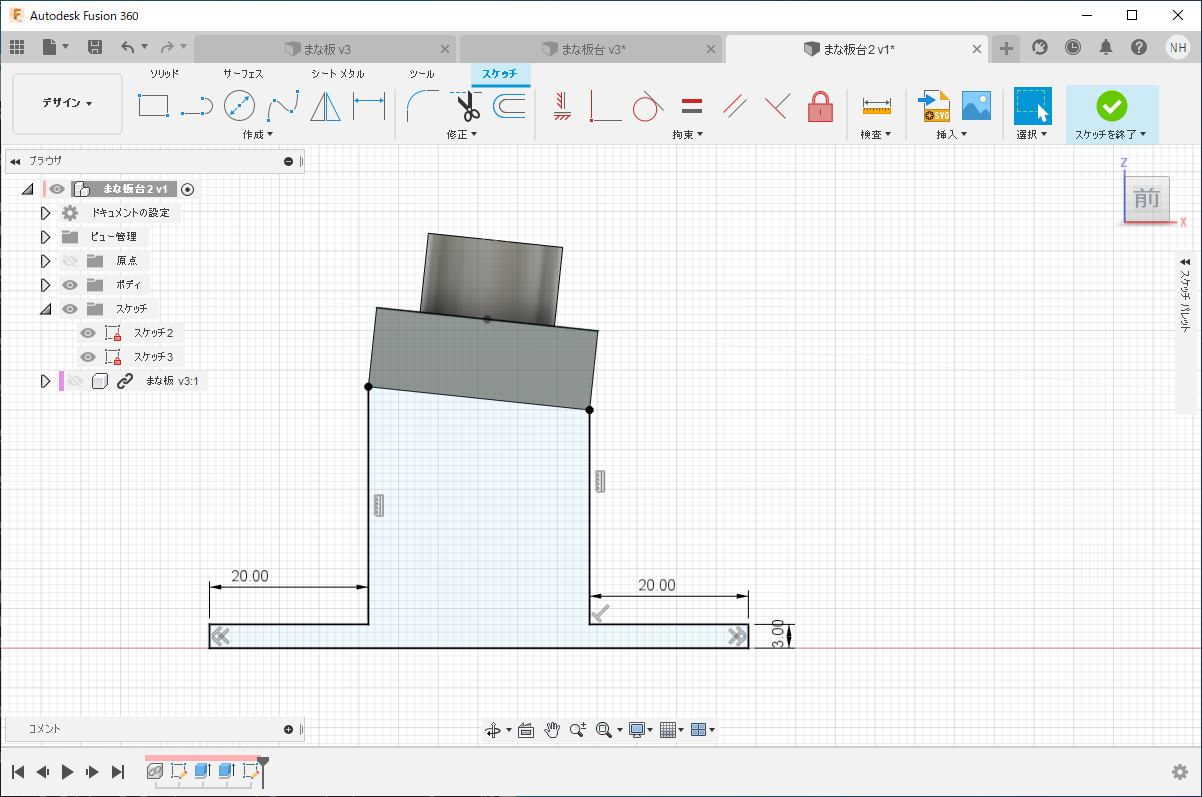
Task: Hide スケッチ2 using its eye icon
Action: click(88, 333)
